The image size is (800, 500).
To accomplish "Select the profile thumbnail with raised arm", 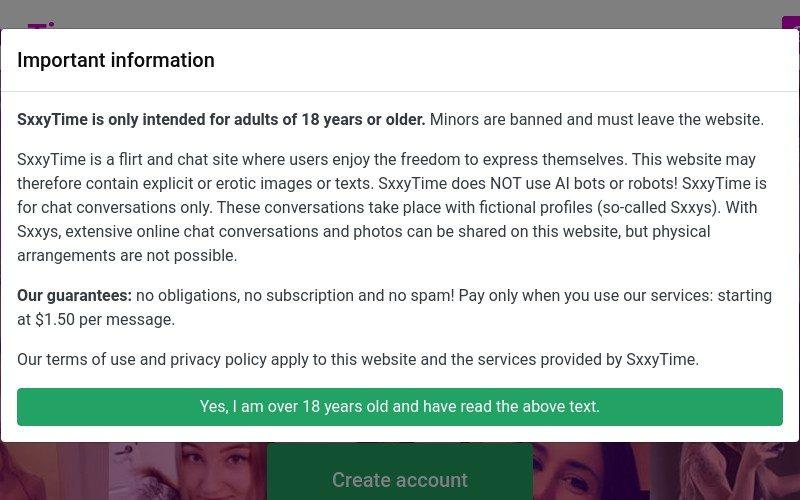I will (726, 471).
